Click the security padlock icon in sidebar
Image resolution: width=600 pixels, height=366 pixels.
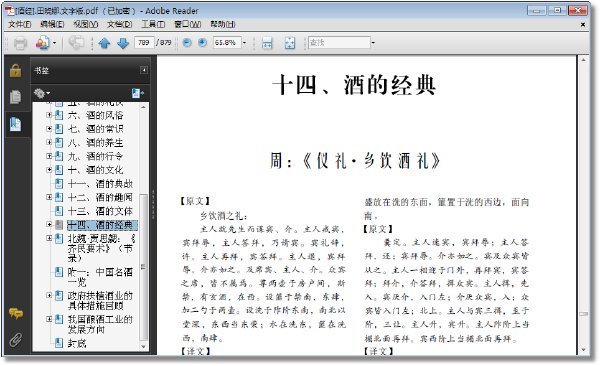[x=15, y=70]
